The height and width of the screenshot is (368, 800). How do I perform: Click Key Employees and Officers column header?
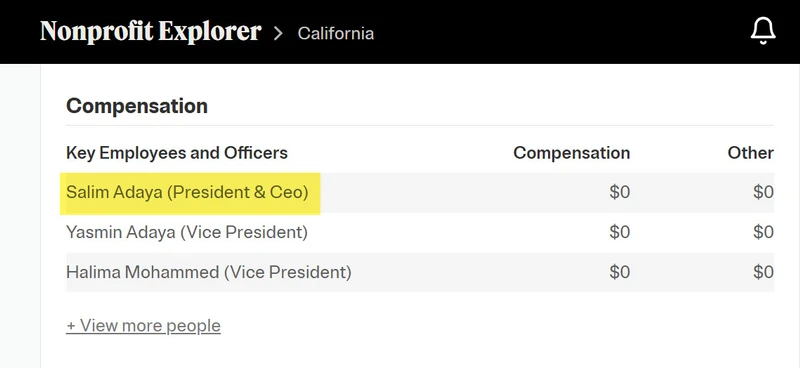[x=177, y=153]
